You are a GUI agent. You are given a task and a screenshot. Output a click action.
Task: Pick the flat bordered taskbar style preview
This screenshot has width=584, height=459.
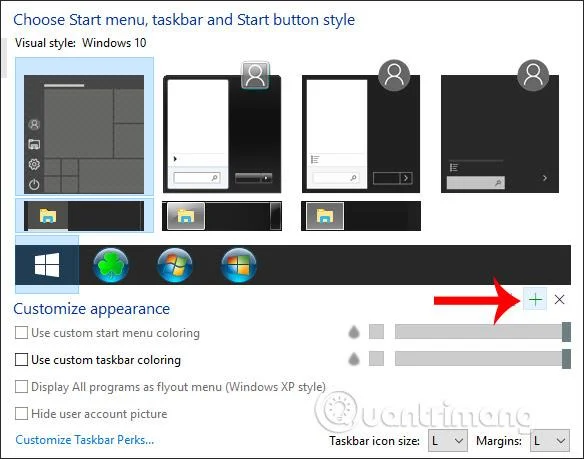pos(361,216)
